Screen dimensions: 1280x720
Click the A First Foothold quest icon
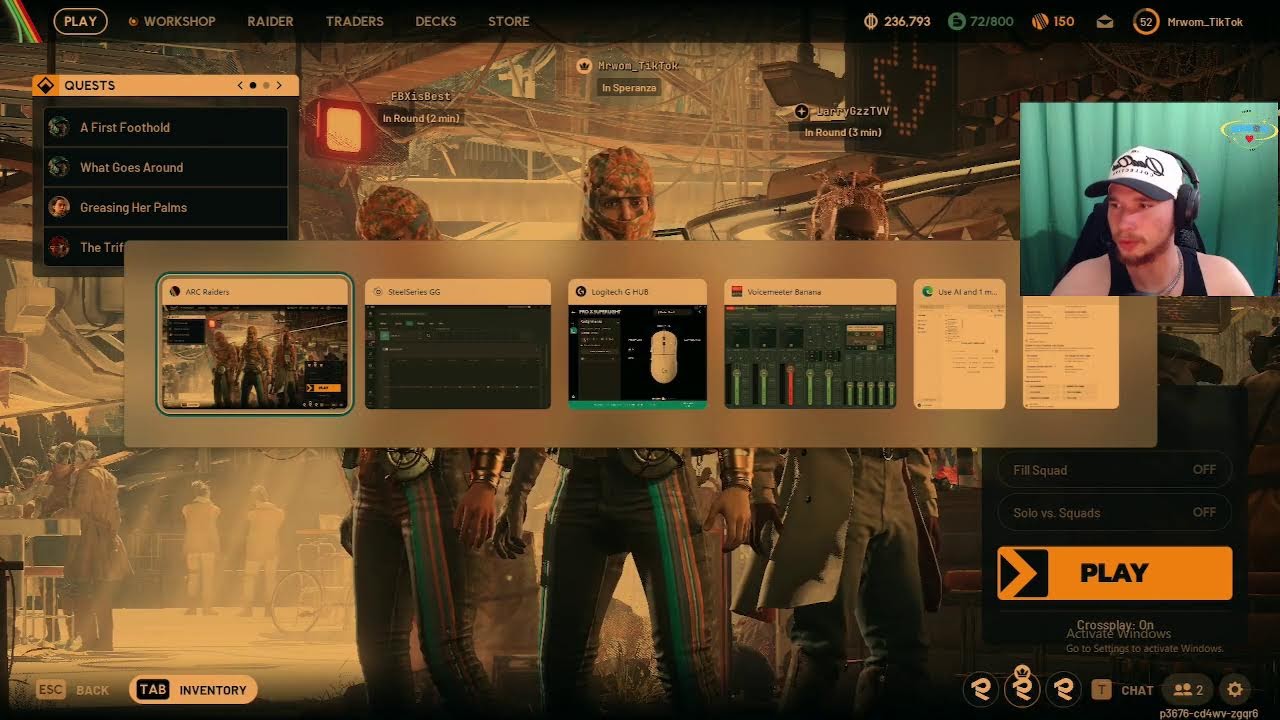[59, 127]
